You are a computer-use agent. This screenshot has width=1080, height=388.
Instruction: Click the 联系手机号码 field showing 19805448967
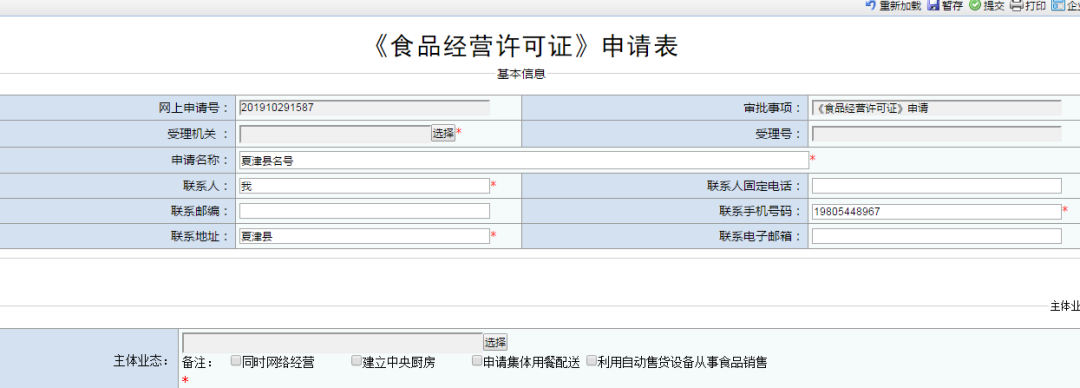point(937,211)
